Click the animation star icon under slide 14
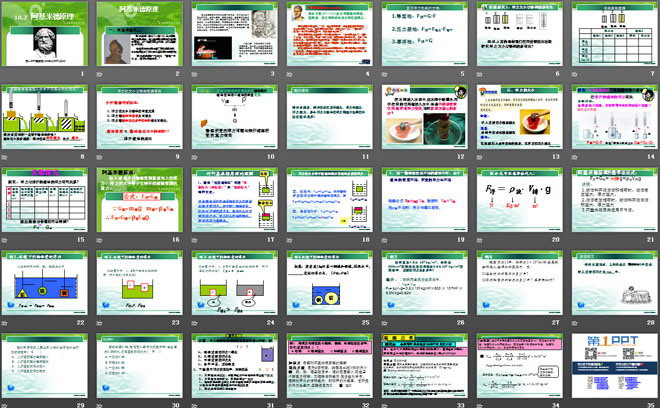Screen dimensions: 660x408 click(x=575, y=157)
